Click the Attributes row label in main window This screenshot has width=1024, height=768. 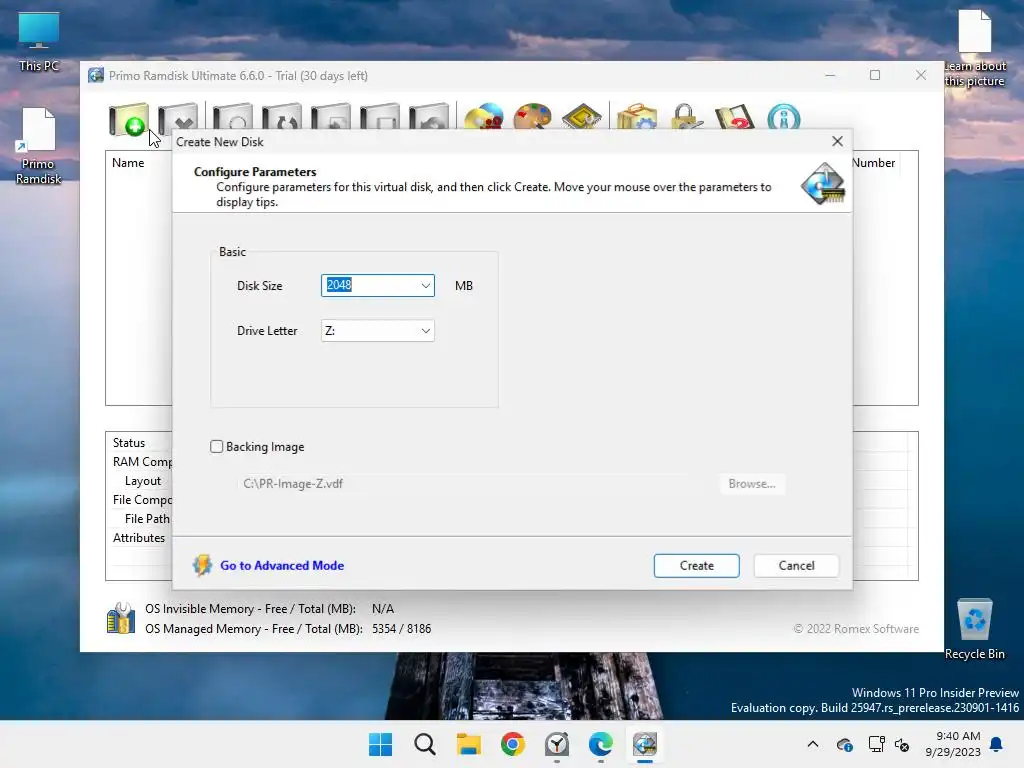pyautogui.click(x=138, y=537)
